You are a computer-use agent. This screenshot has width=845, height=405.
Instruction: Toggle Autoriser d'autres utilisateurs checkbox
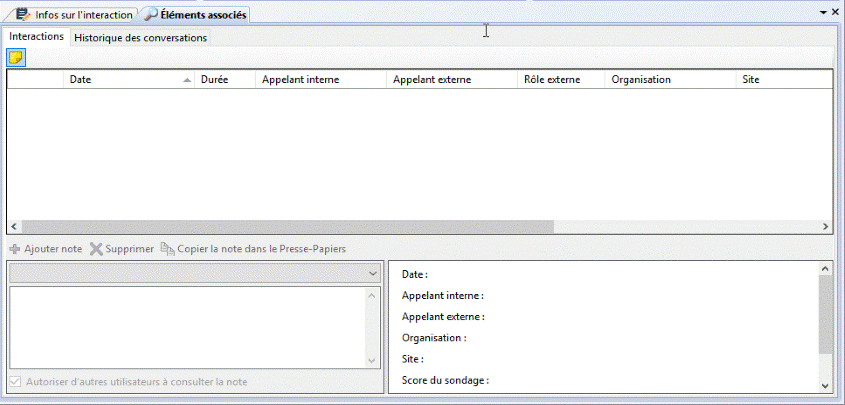click(x=14, y=382)
